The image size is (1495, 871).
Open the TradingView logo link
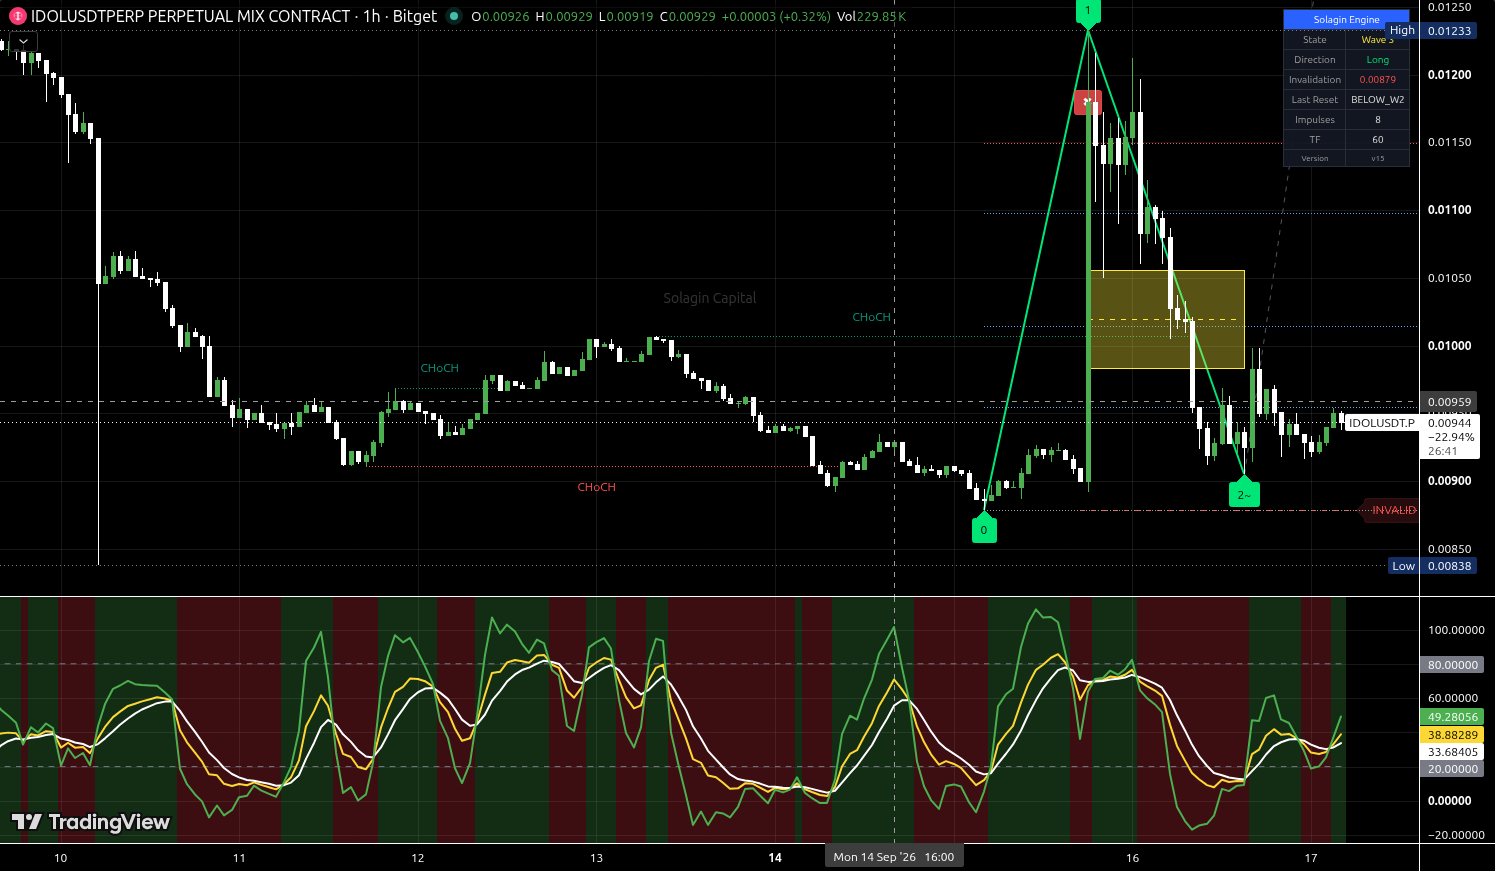(x=91, y=822)
